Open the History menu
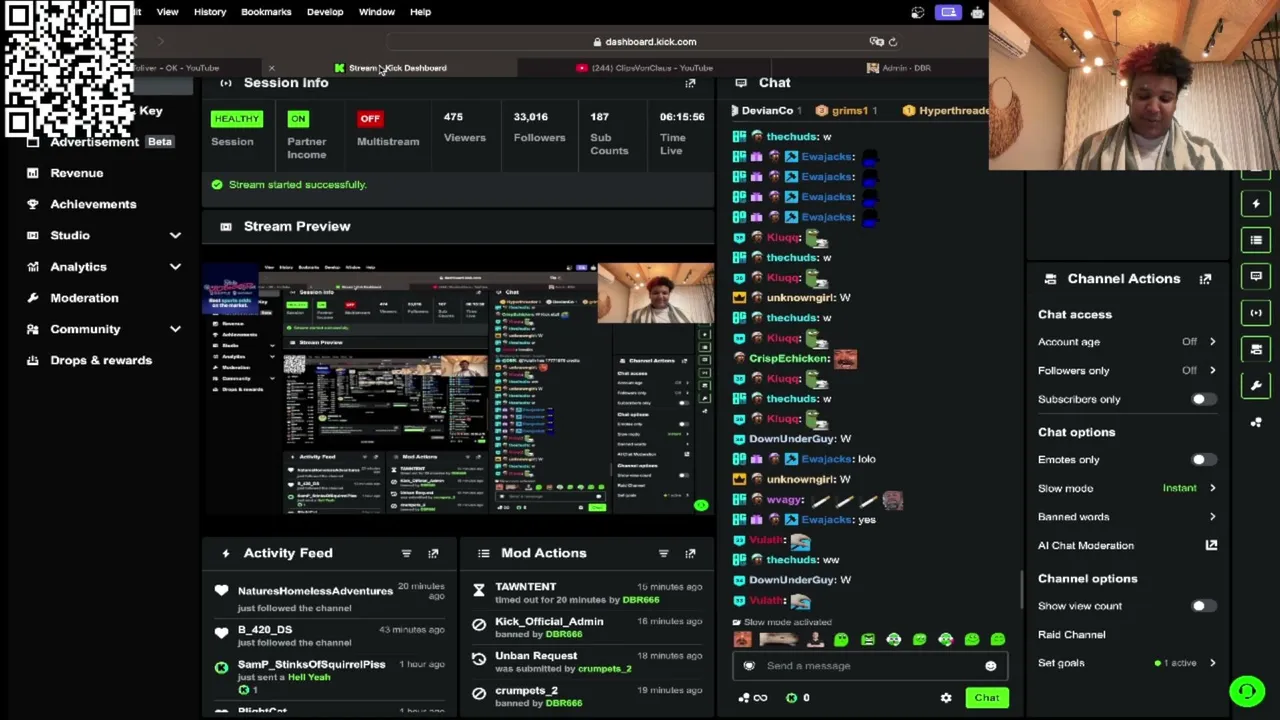 point(210,12)
